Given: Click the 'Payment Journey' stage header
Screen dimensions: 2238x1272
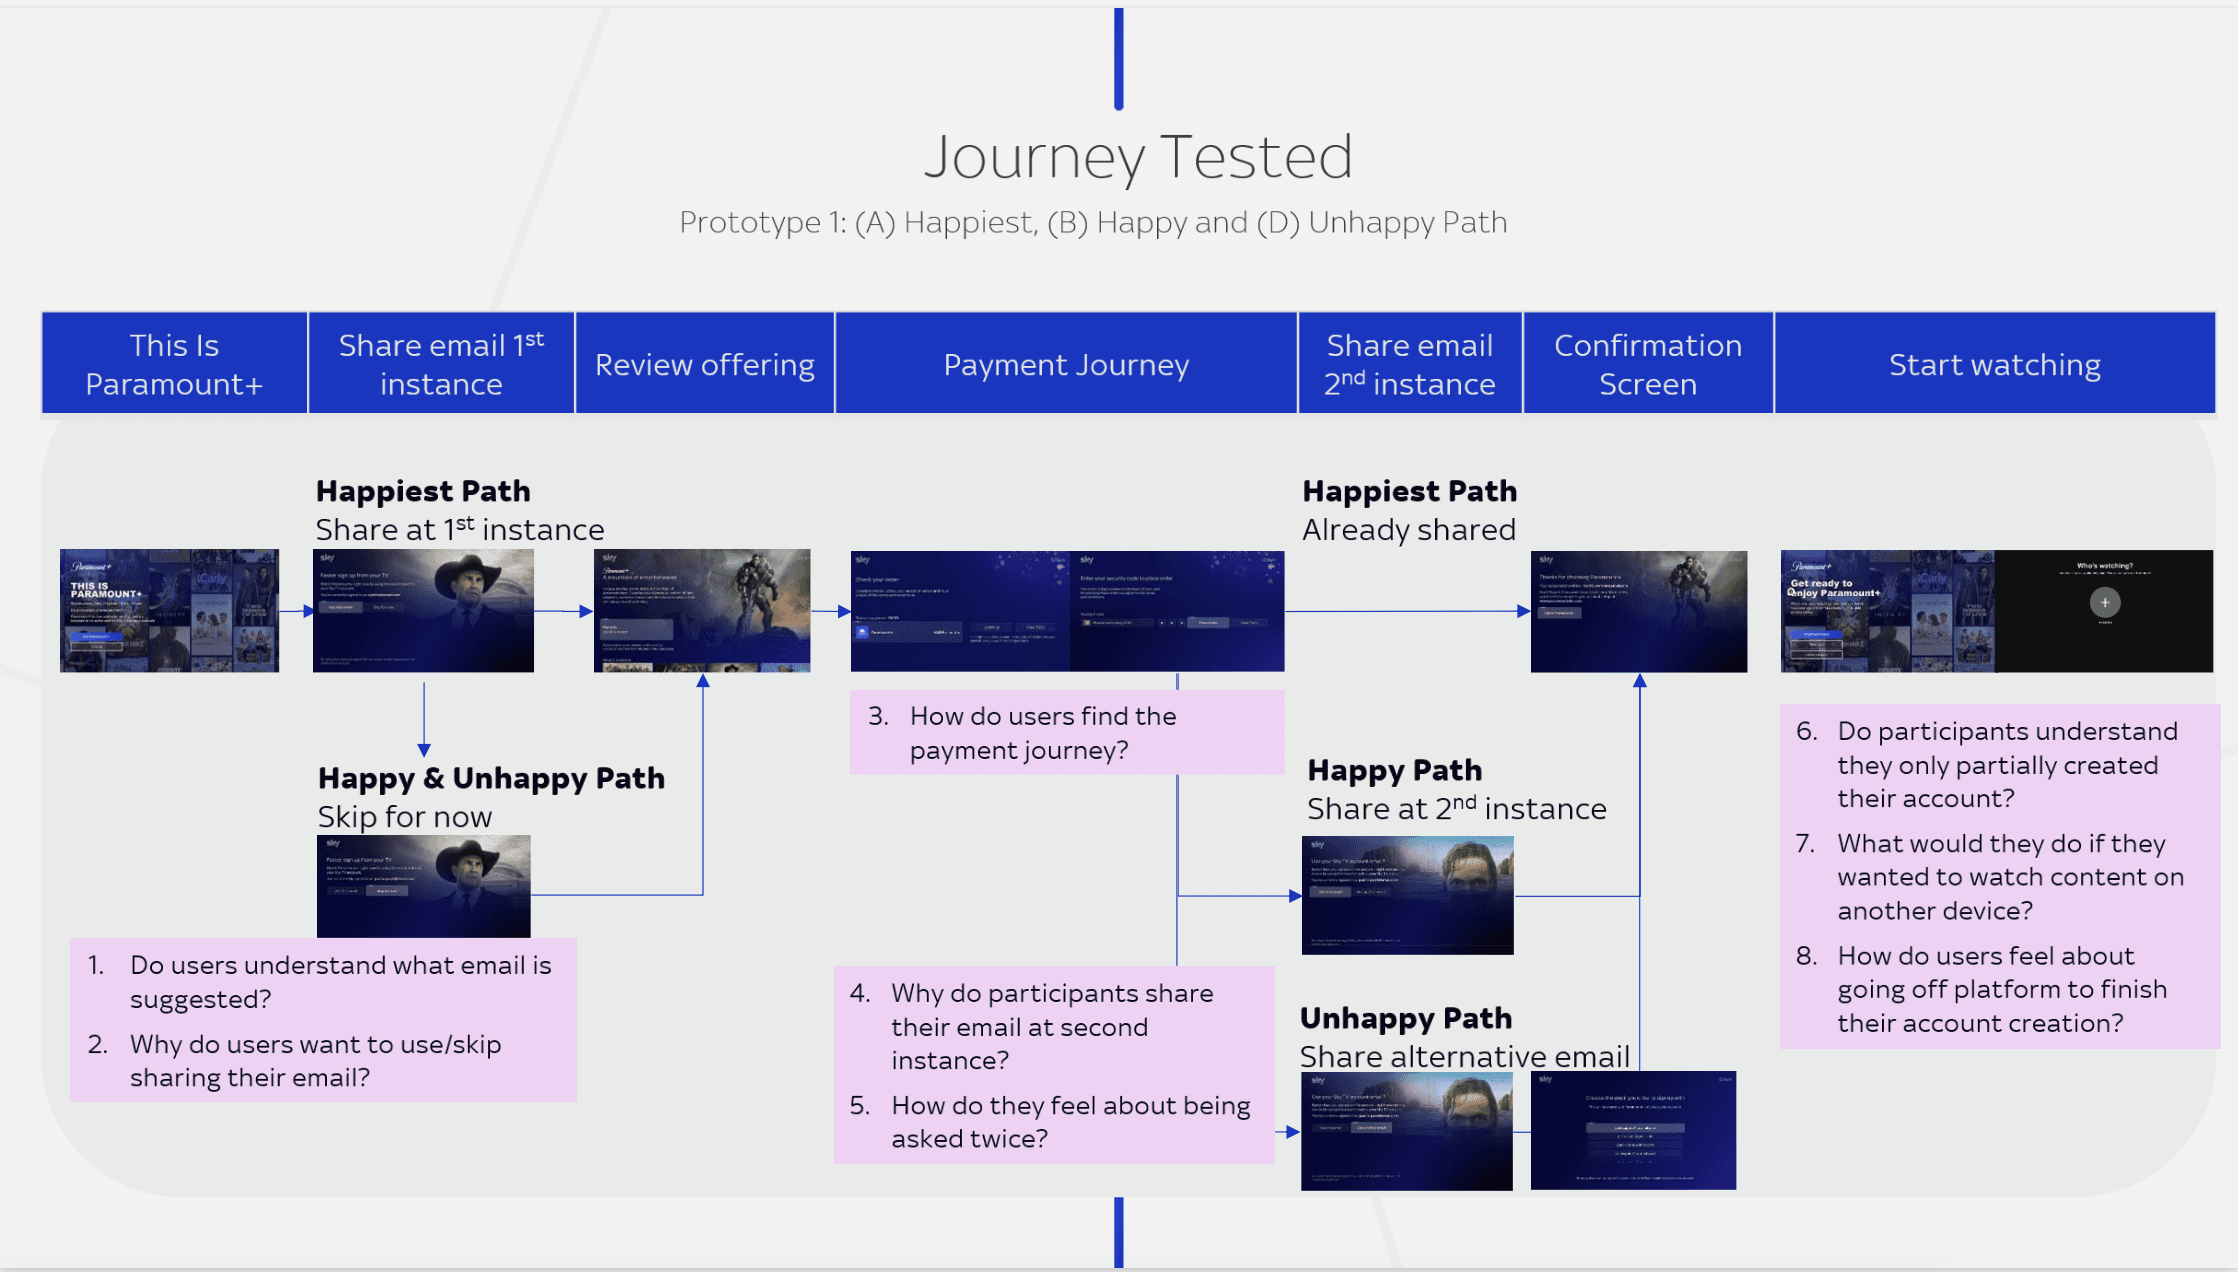Looking at the screenshot, I should pyautogui.click(x=1066, y=364).
